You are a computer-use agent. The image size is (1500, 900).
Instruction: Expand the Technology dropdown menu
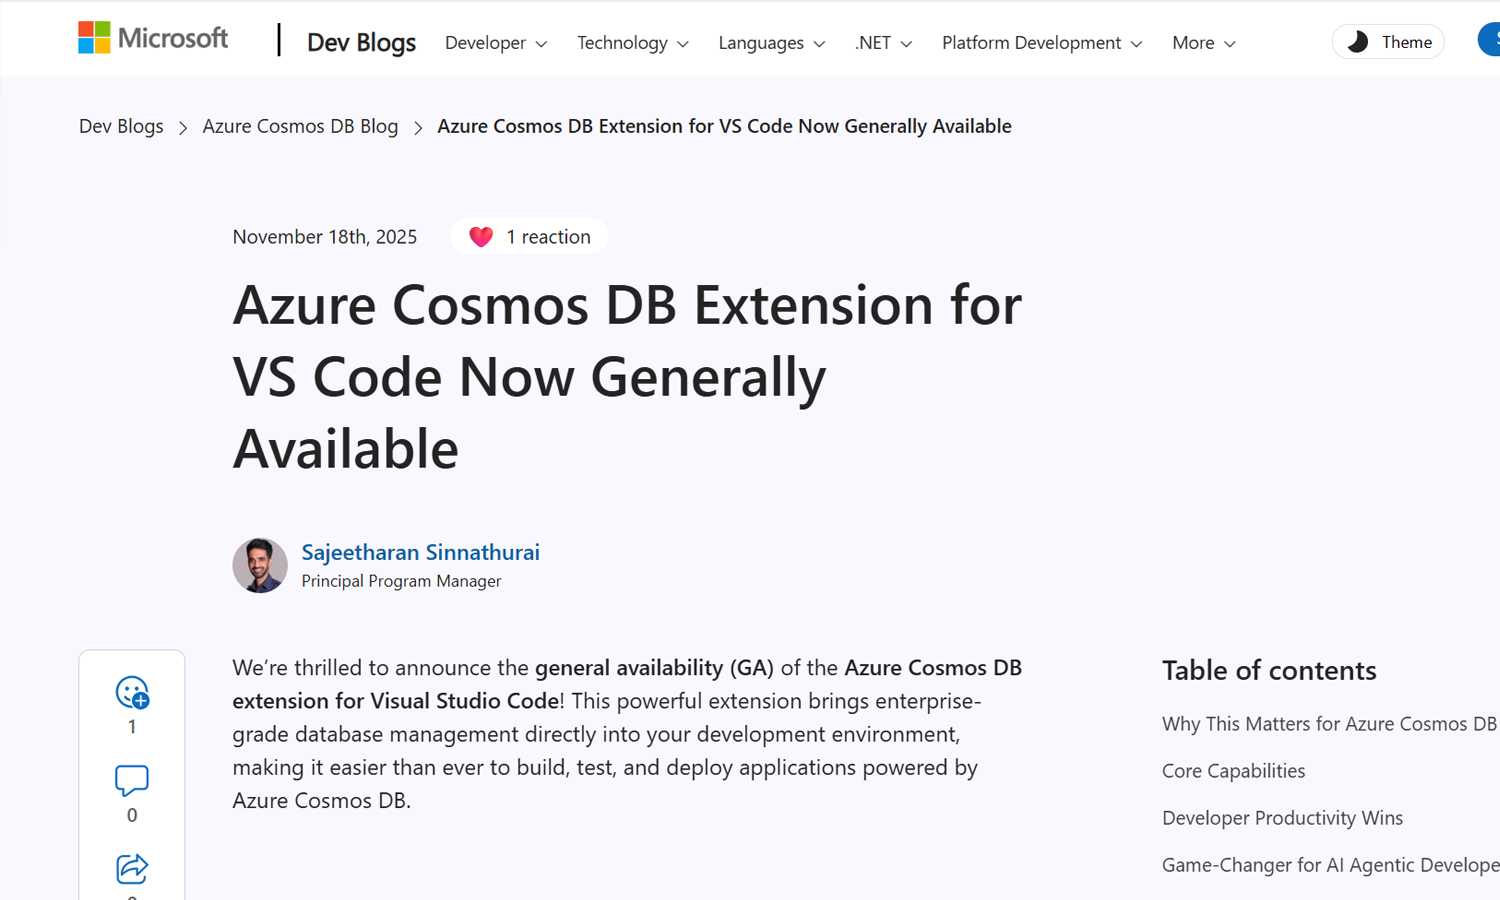tap(633, 43)
